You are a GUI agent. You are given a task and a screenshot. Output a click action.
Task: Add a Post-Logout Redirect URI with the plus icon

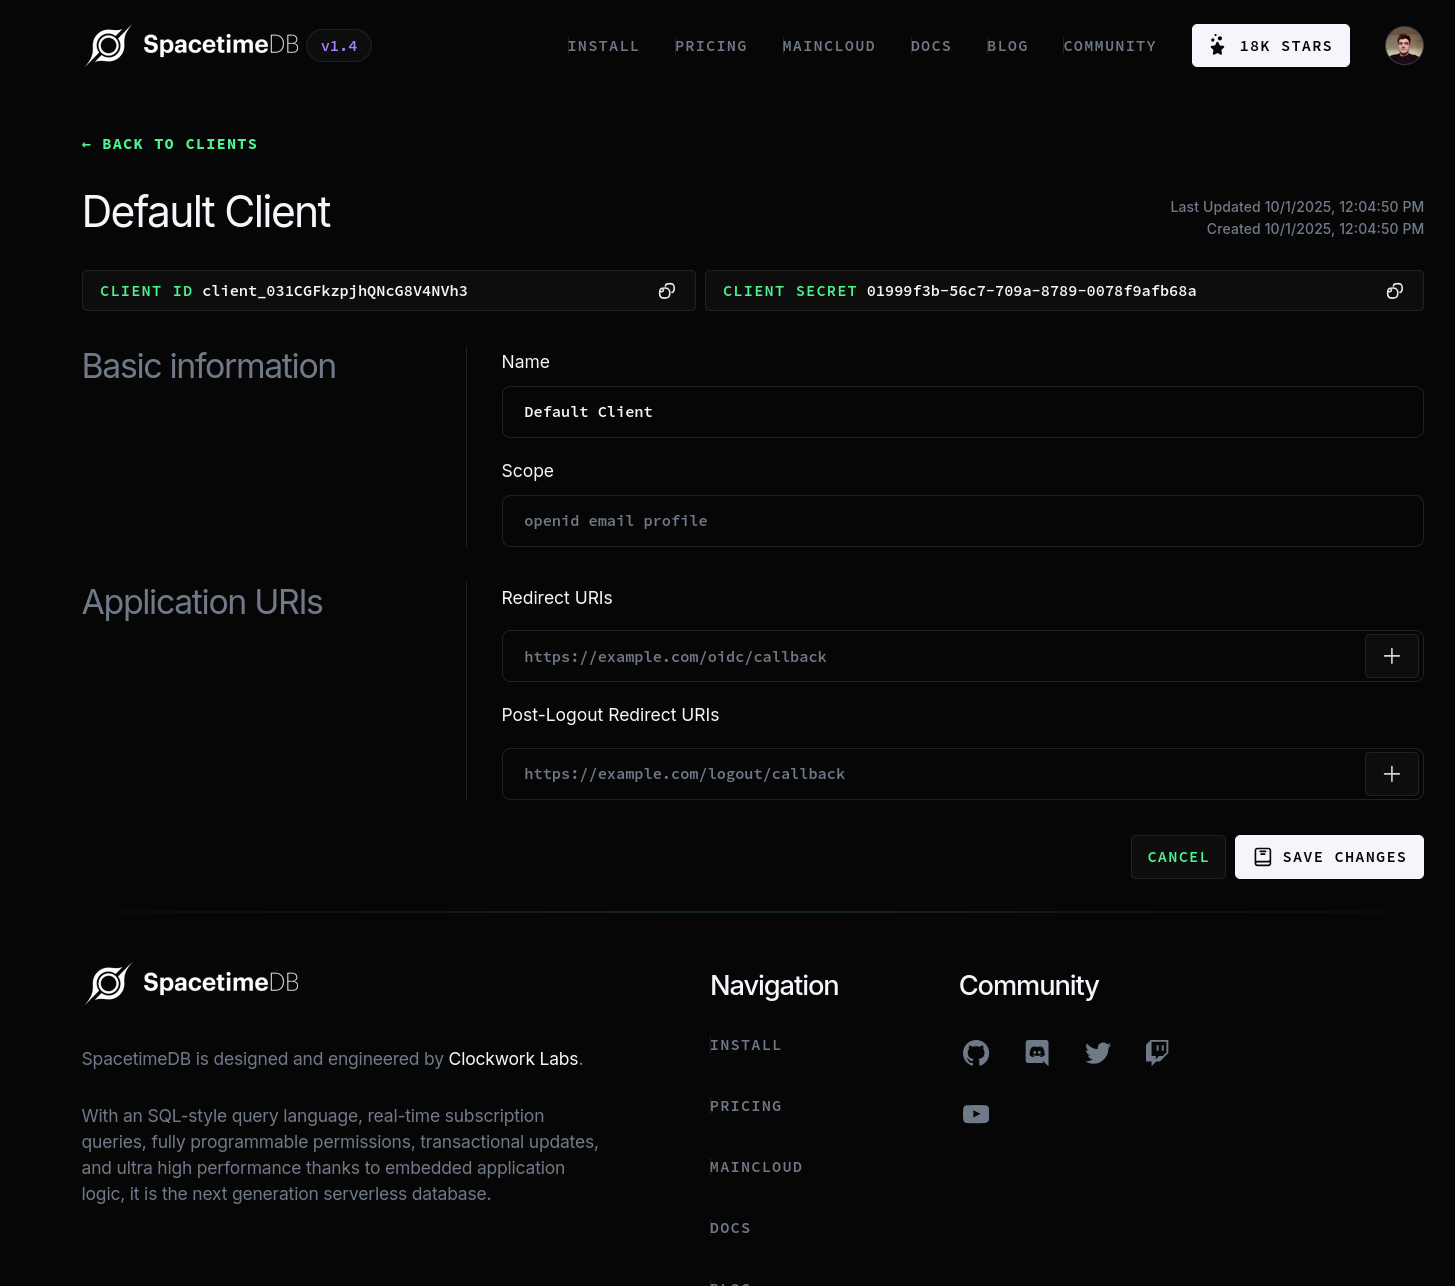click(1391, 773)
